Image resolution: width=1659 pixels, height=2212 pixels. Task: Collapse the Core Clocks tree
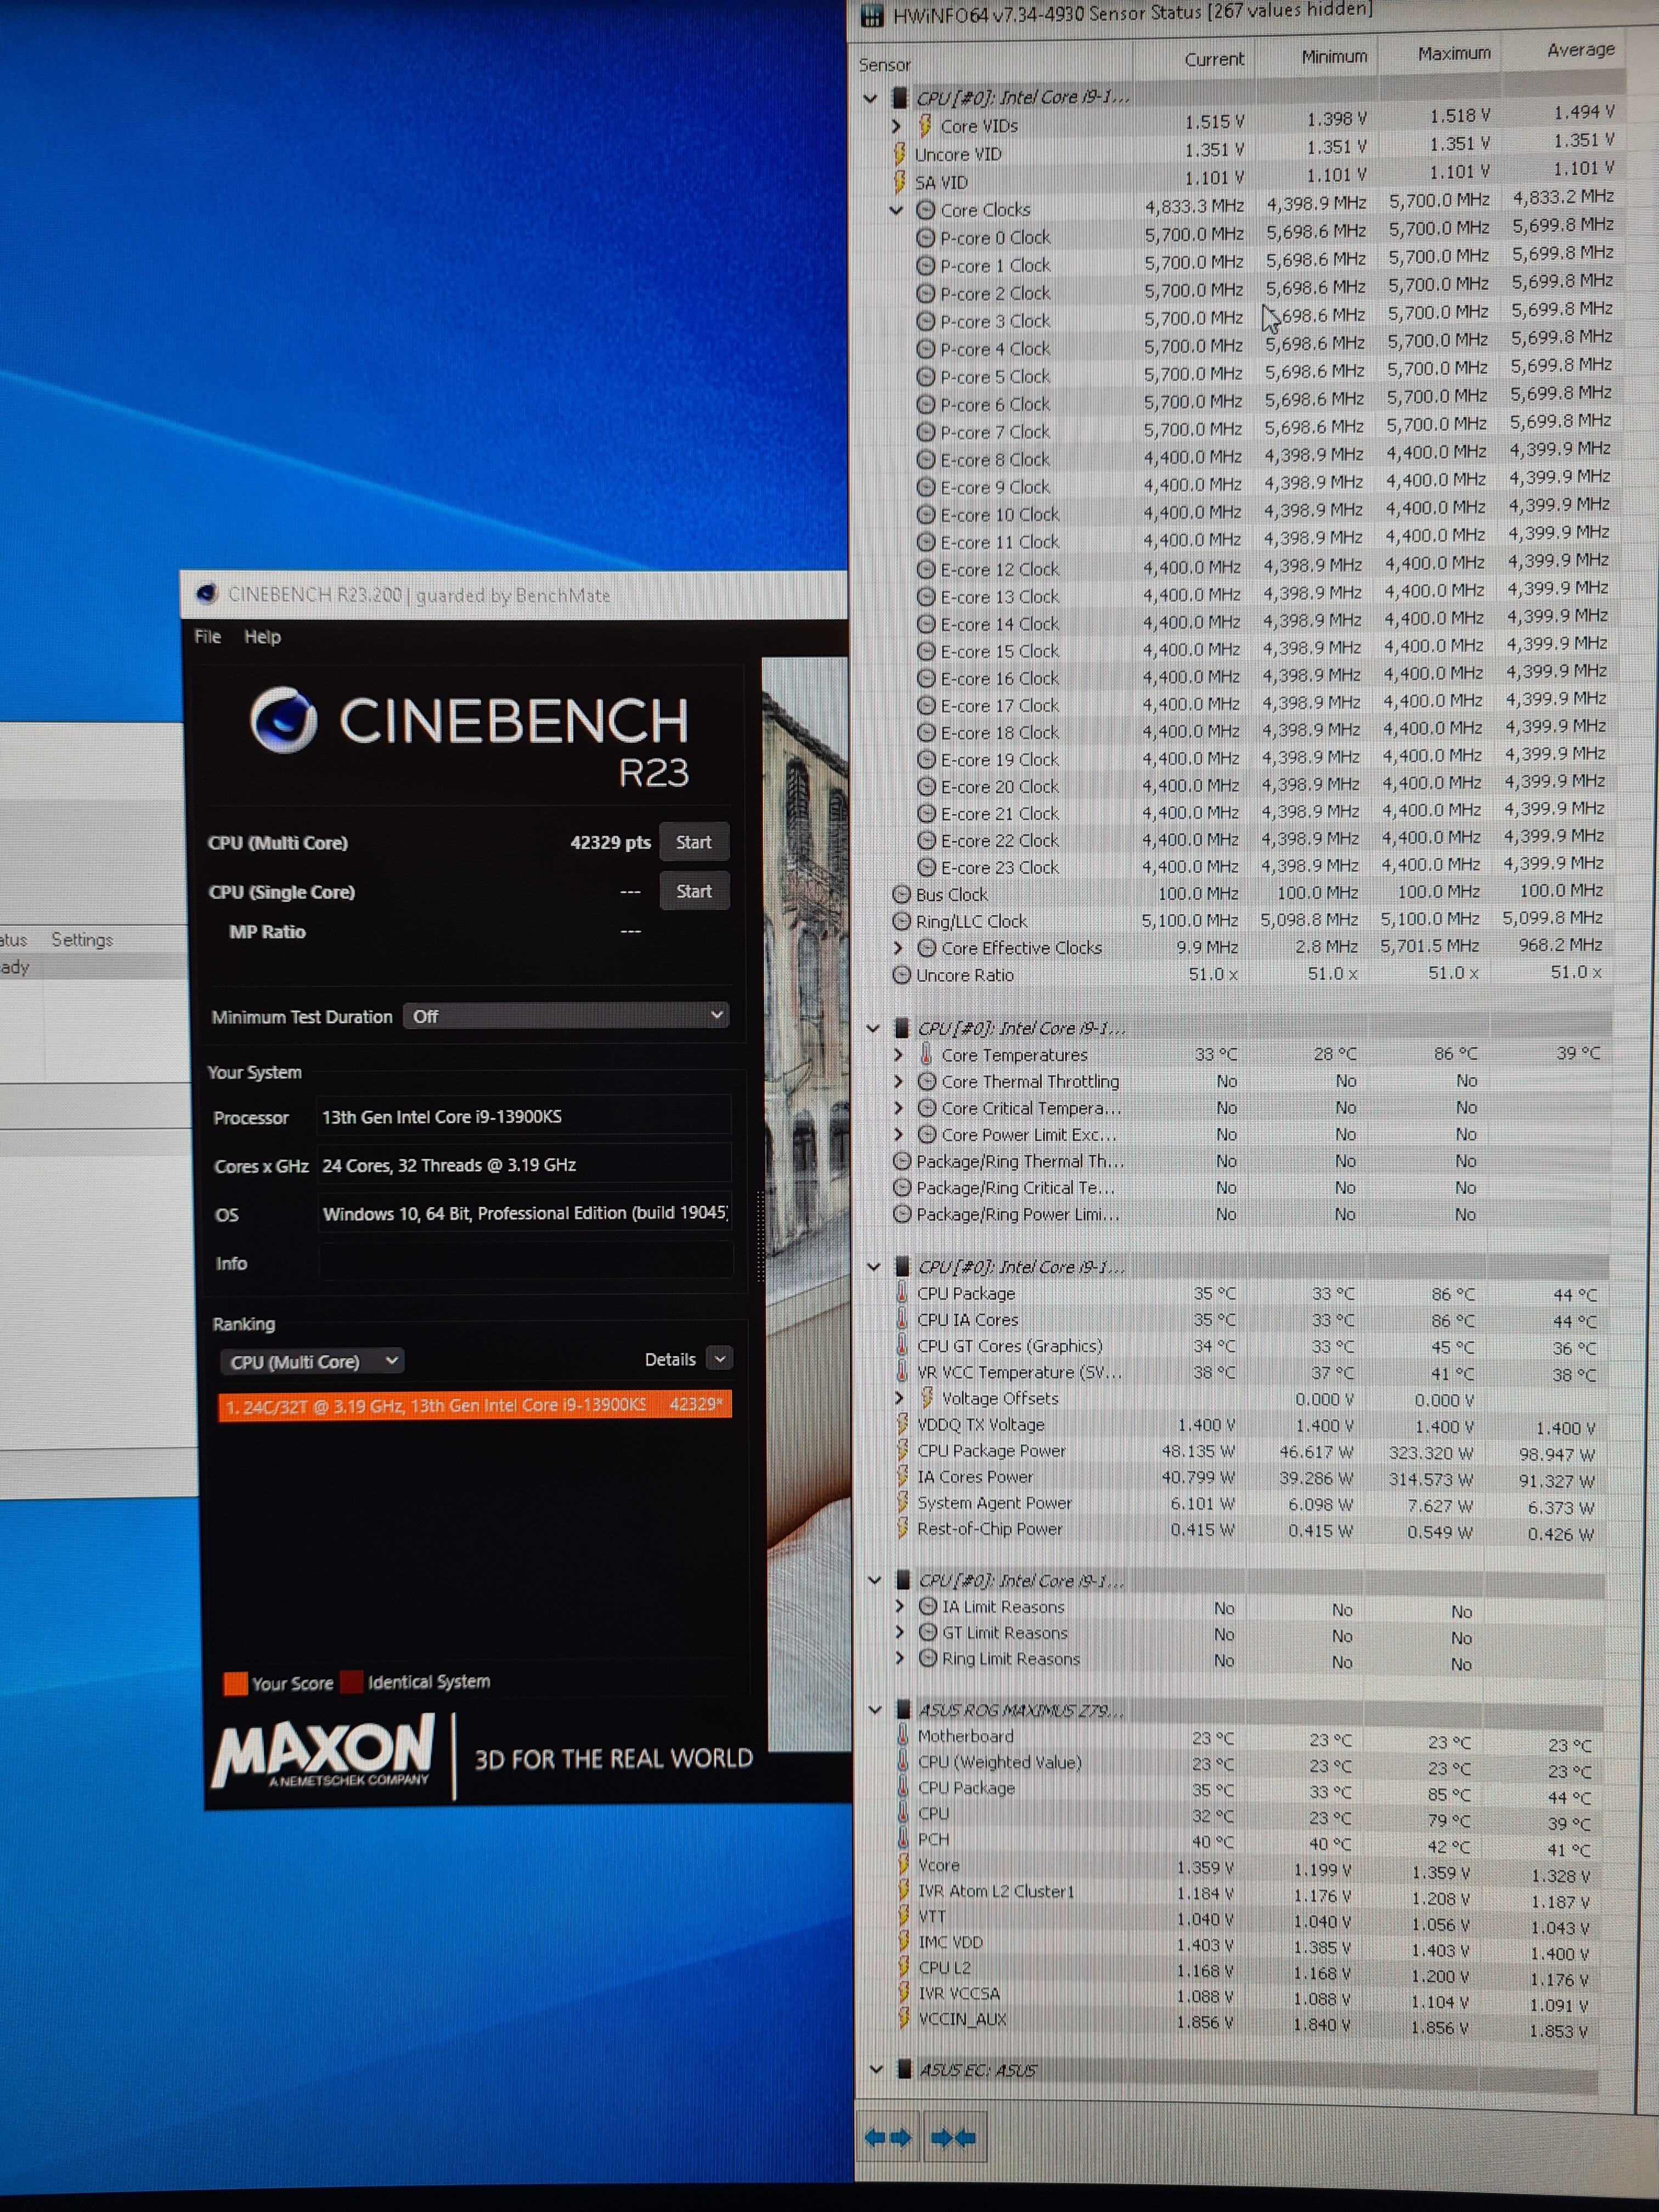896,210
